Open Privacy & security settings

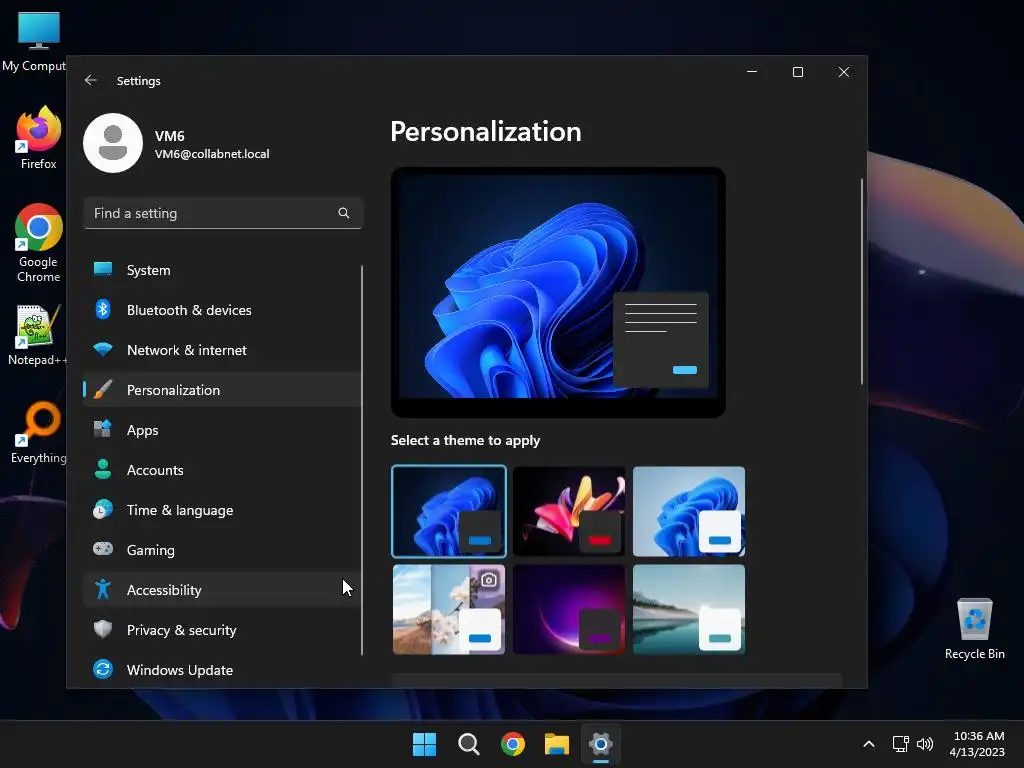tap(222, 630)
